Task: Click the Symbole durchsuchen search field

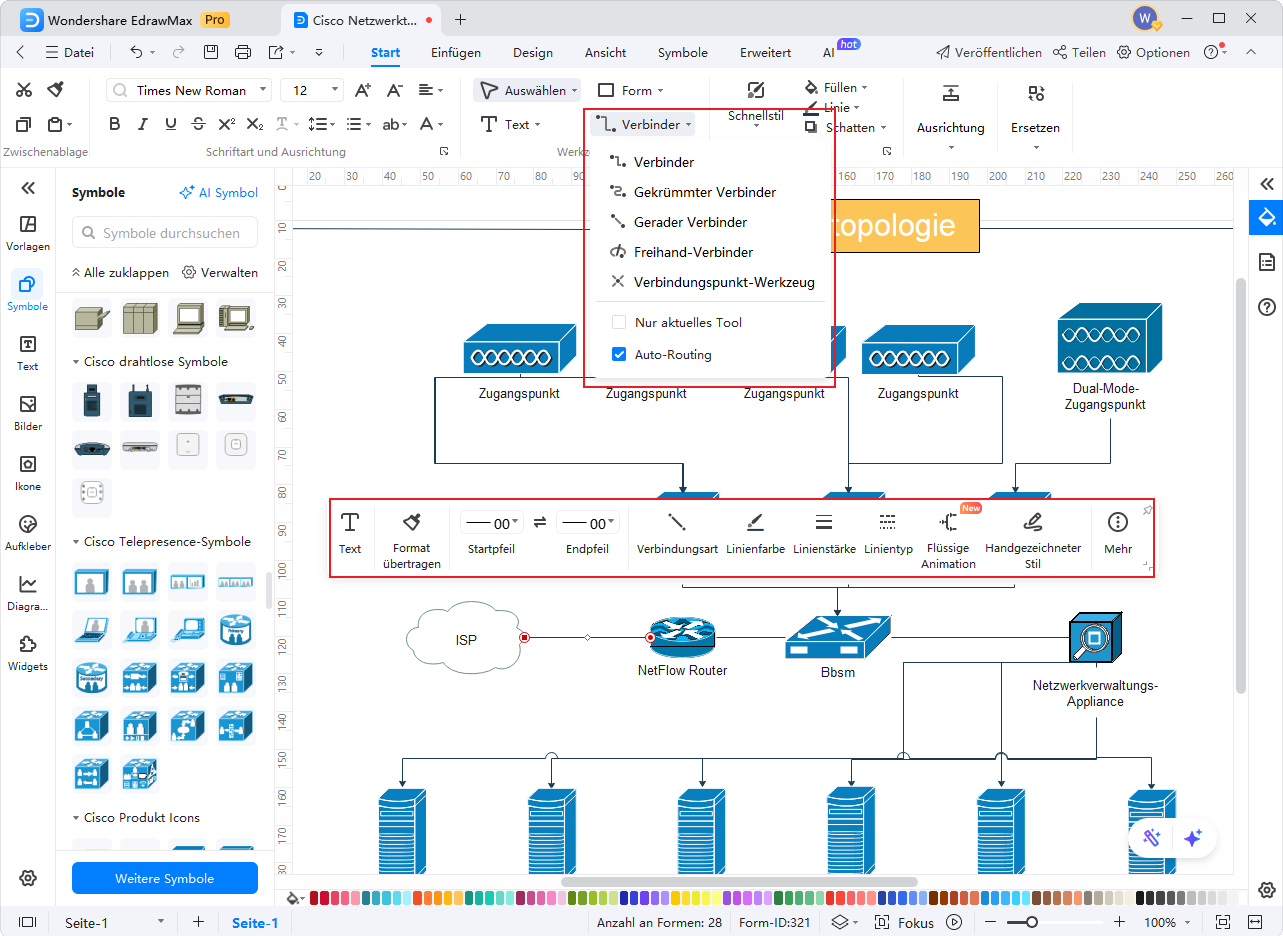Action: point(165,233)
